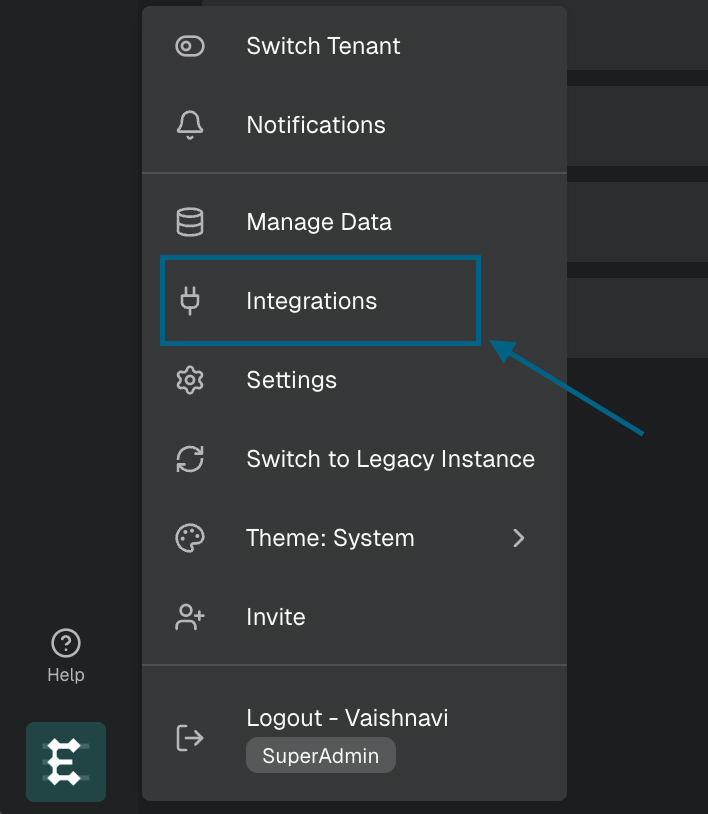
Task: Click the Integrations plug icon
Action: [x=190, y=301]
